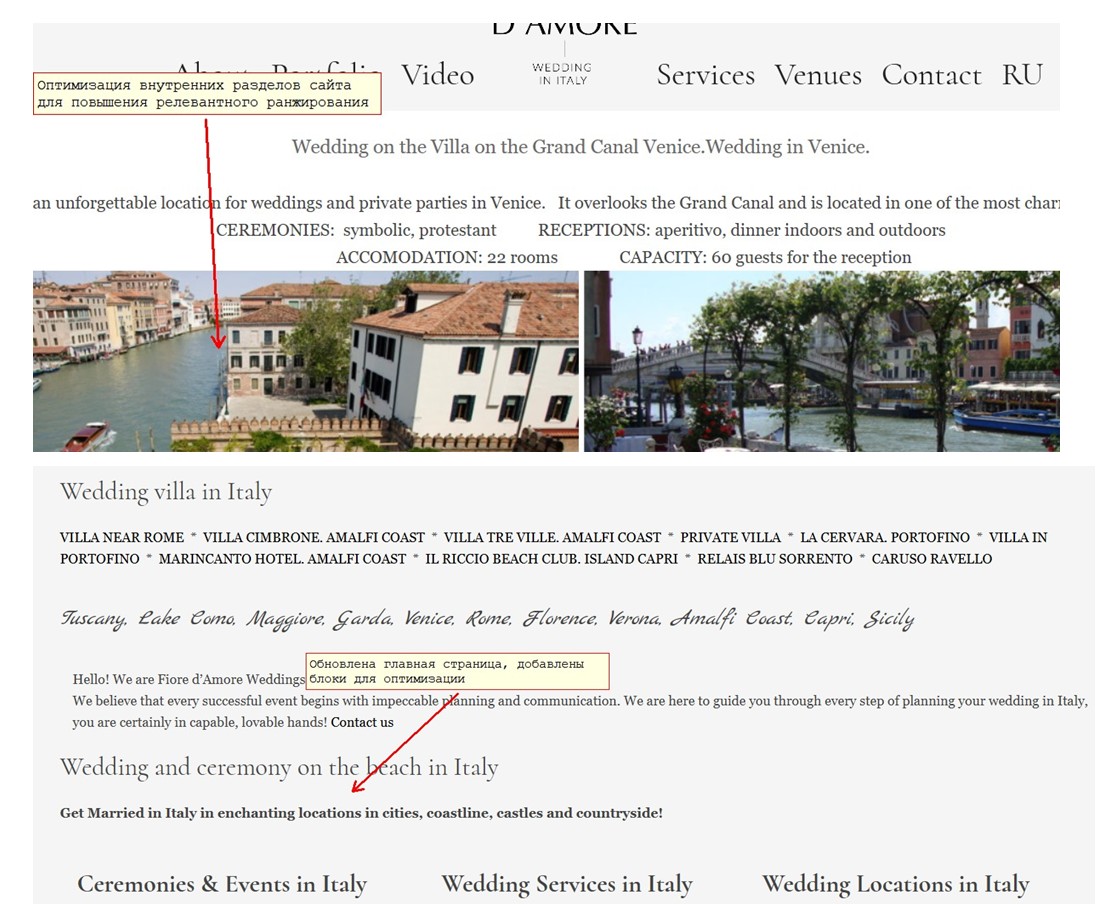Open Villa Cimbrone. Amalfi Coast link
The height and width of the screenshot is (904, 1109).
pyautogui.click(x=314, y=538)
